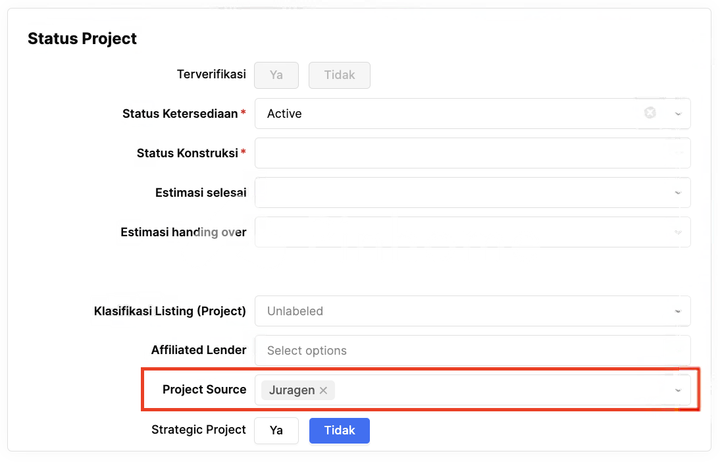Set Terverifikasi to Tidak
The image size is (720, 462).
[x=339, y=75]
